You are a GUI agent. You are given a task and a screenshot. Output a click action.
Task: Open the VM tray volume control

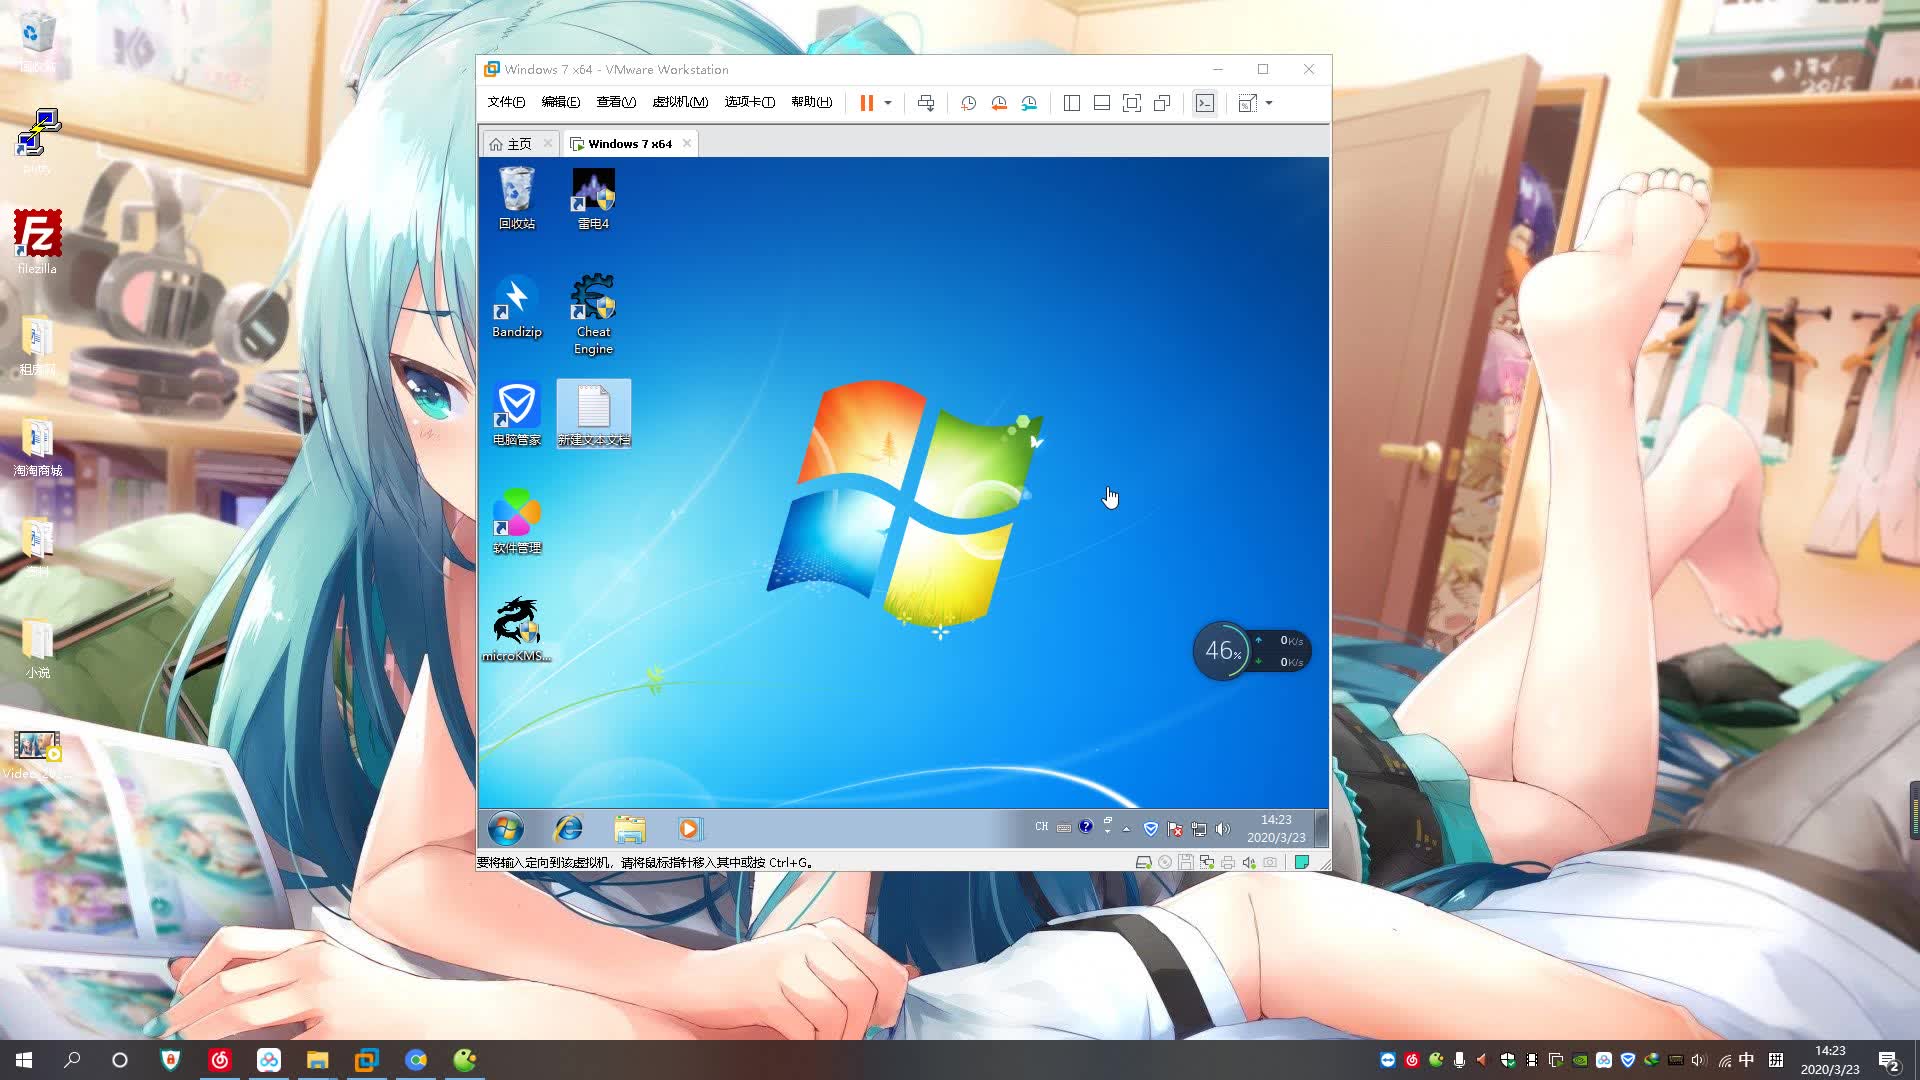[1223, 829]
